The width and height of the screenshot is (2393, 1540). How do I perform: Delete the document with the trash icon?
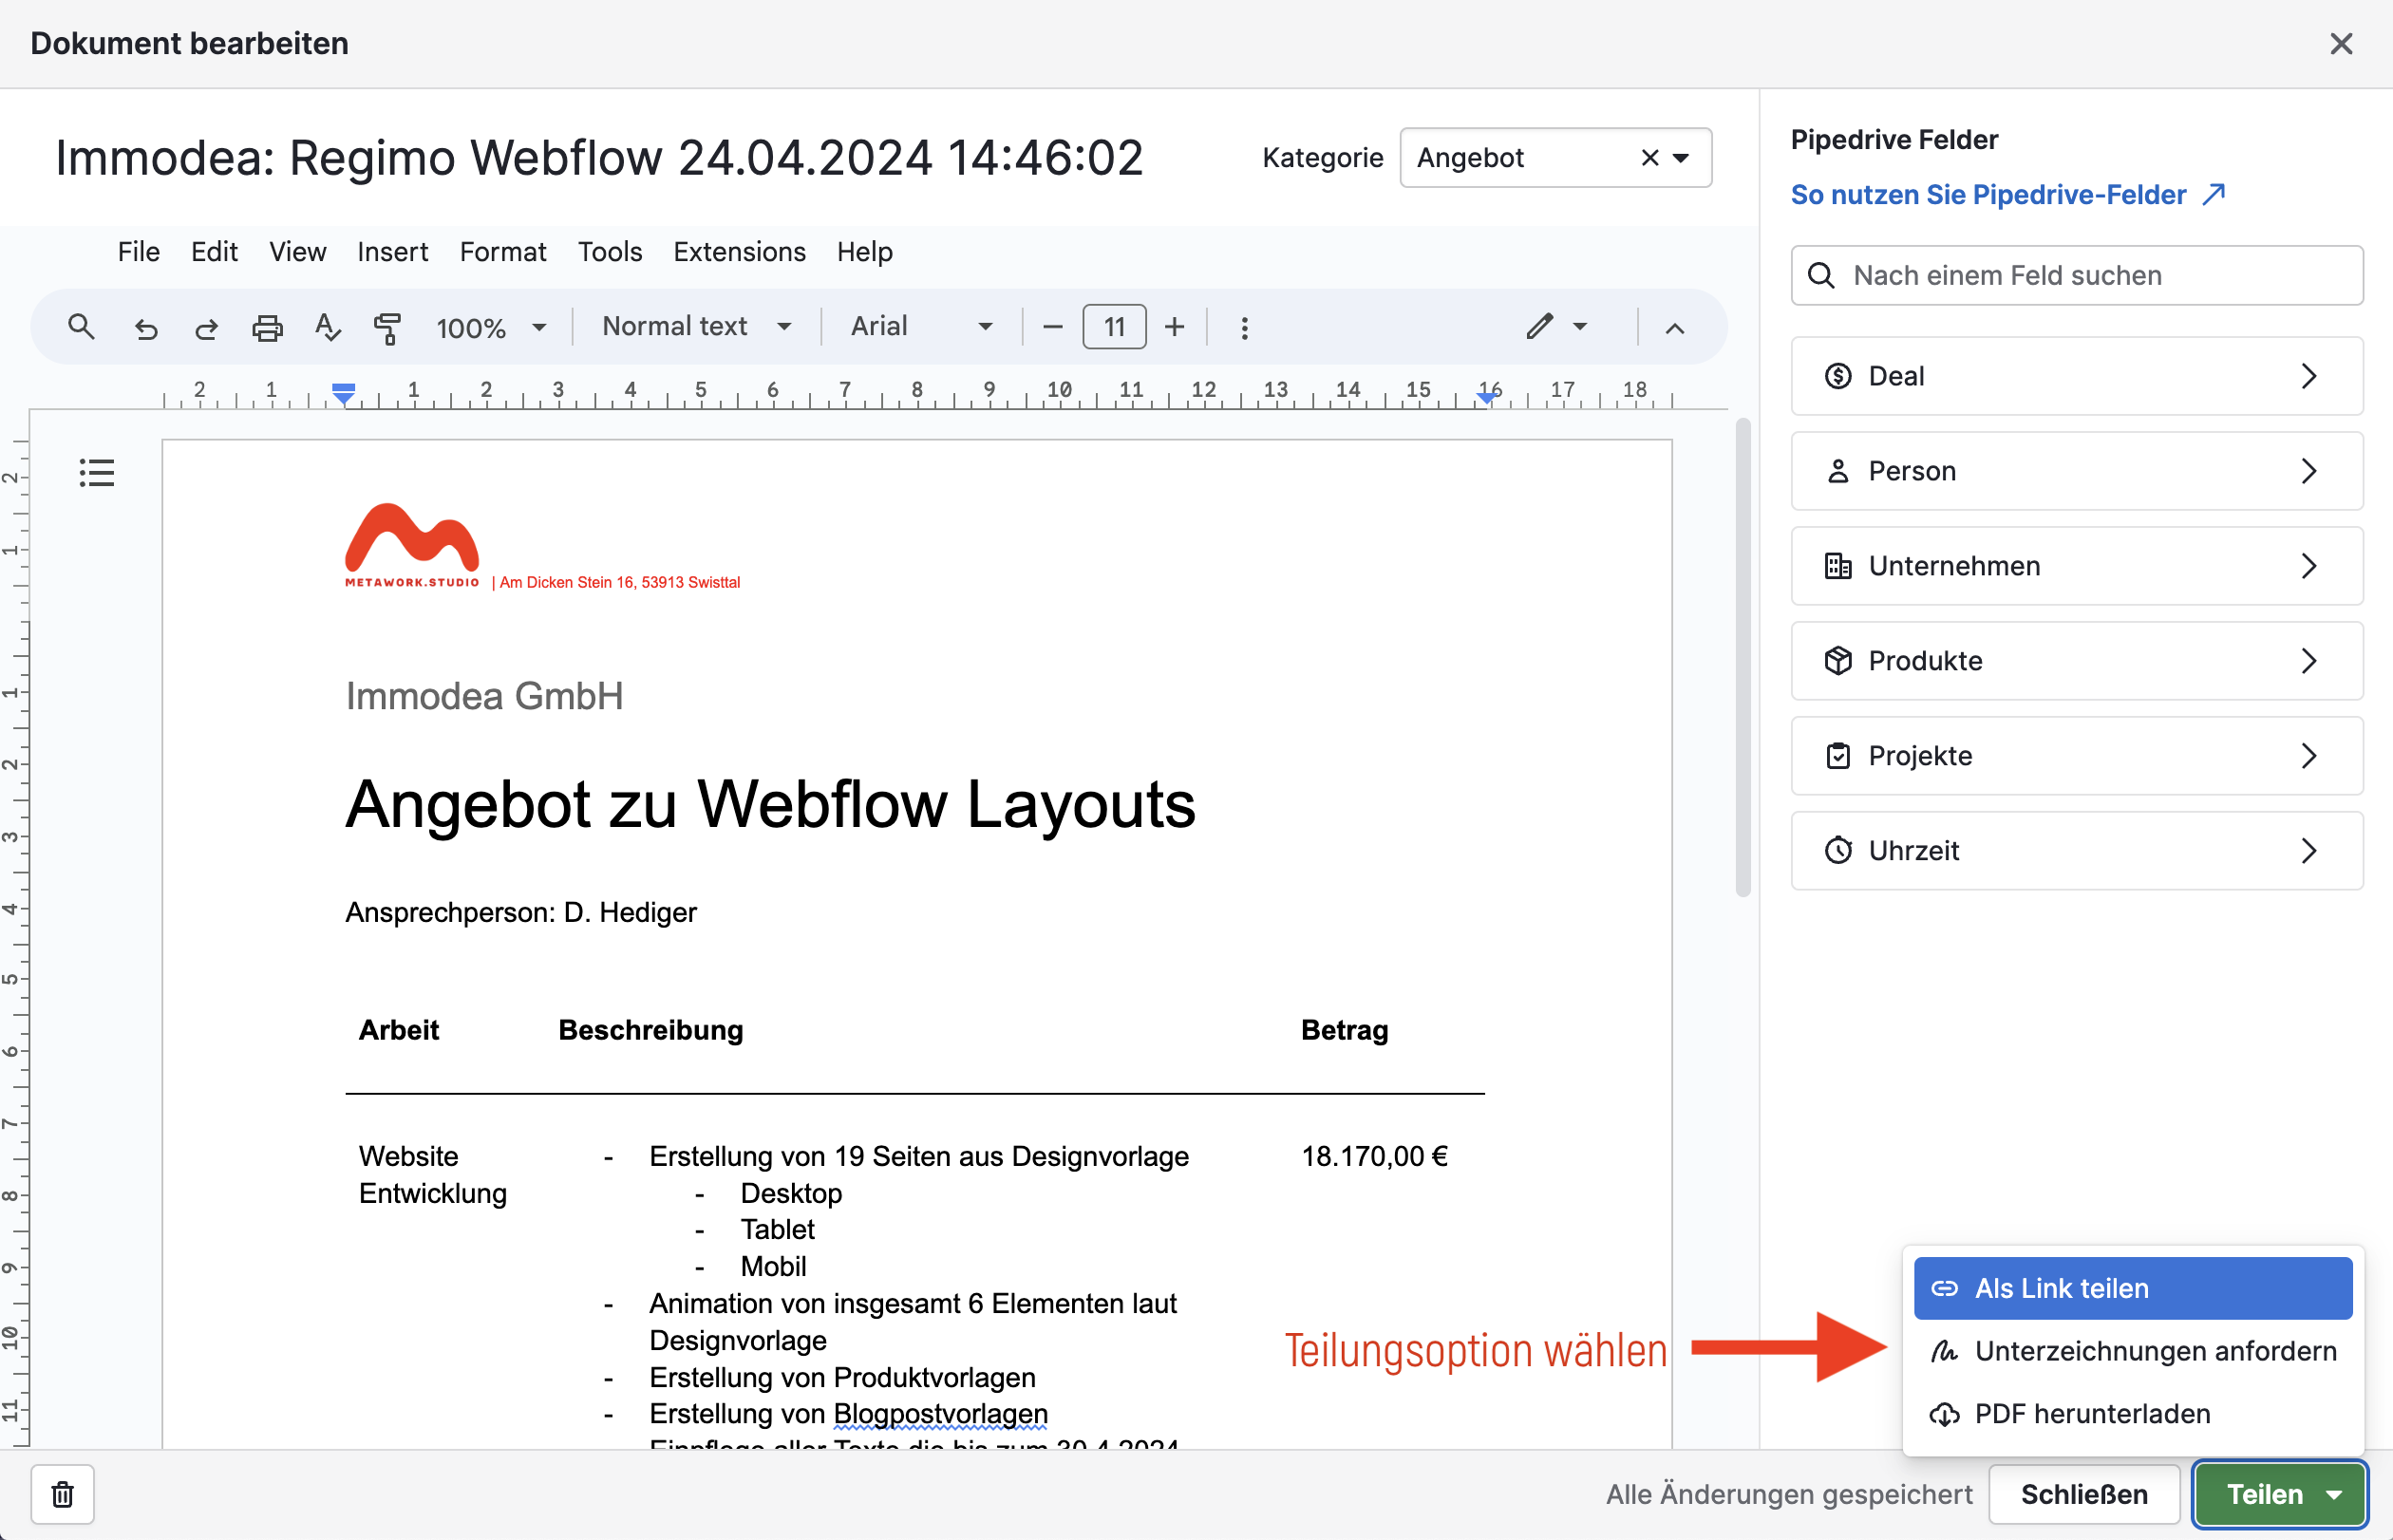point(63,1494)
